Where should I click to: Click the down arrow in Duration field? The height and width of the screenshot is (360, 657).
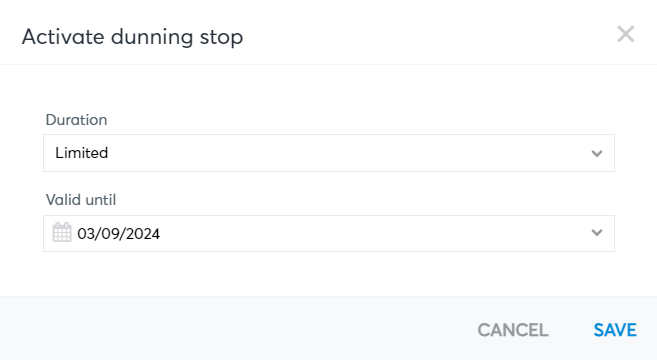[x=597, y=153]
